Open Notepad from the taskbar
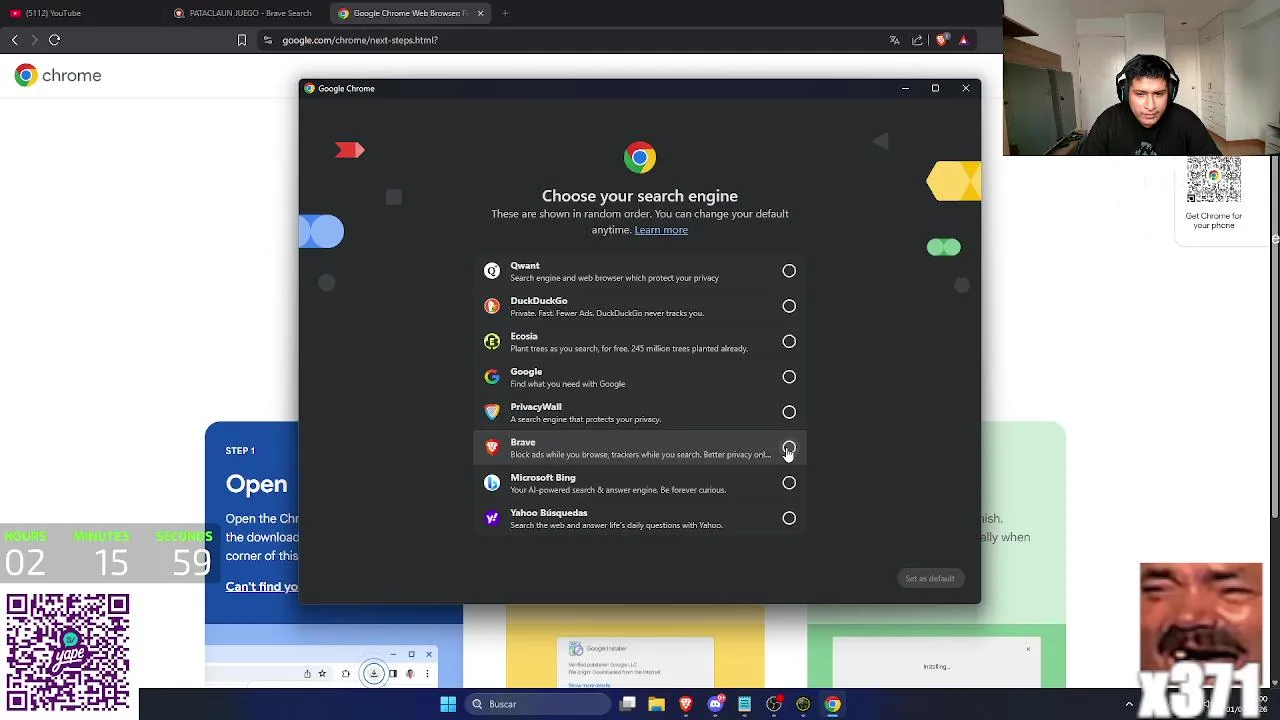Screen dimensions: 1280x720 744,704
